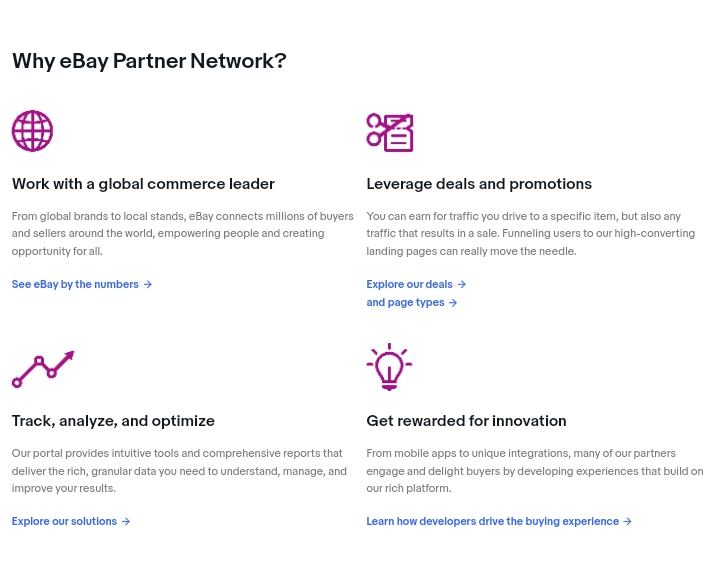The image size is (720, 565).
Task: Click arrow beside Explore our solutions
Action: click(x=126, y=522)
